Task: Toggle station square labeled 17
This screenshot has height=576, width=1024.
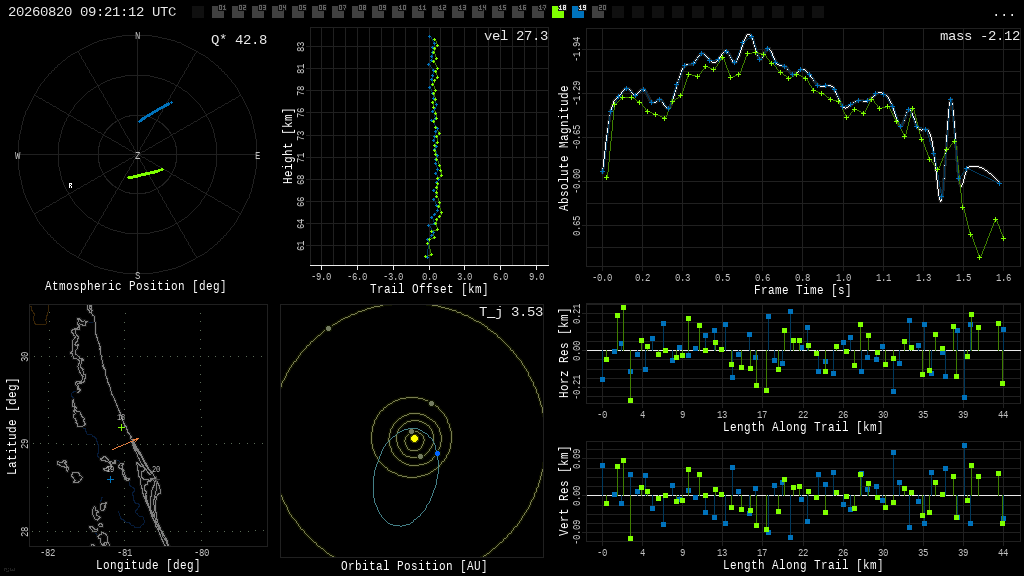Action: pyautogui.click(x=538, y=12)
